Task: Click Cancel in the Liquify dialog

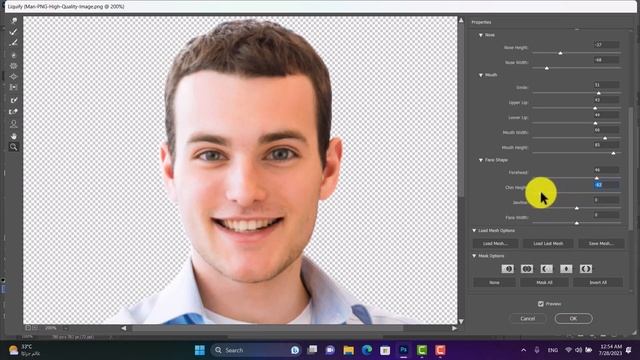Action: (528, 318)
